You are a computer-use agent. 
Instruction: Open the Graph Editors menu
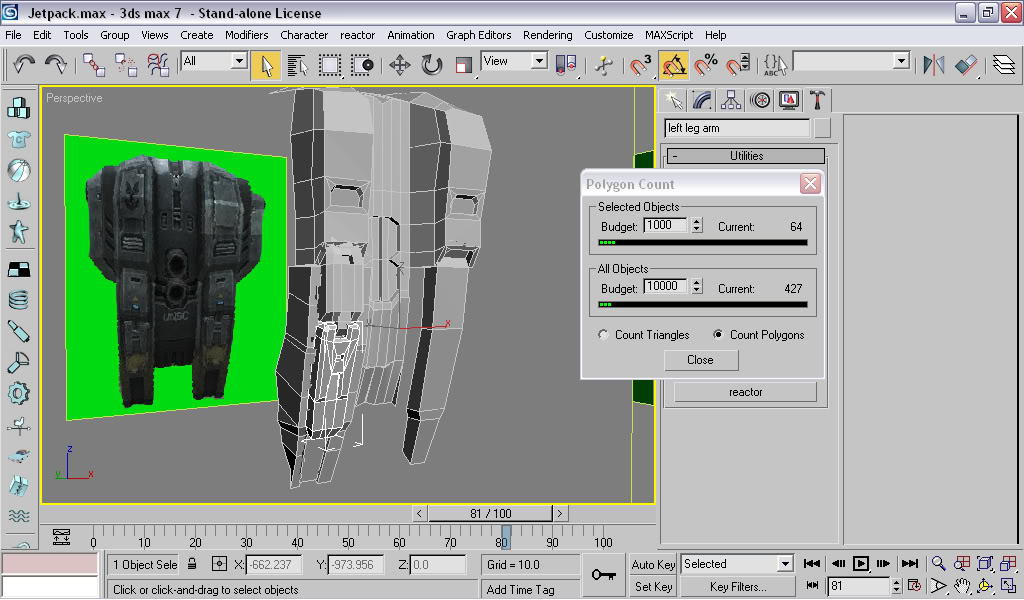click(479, 35)
